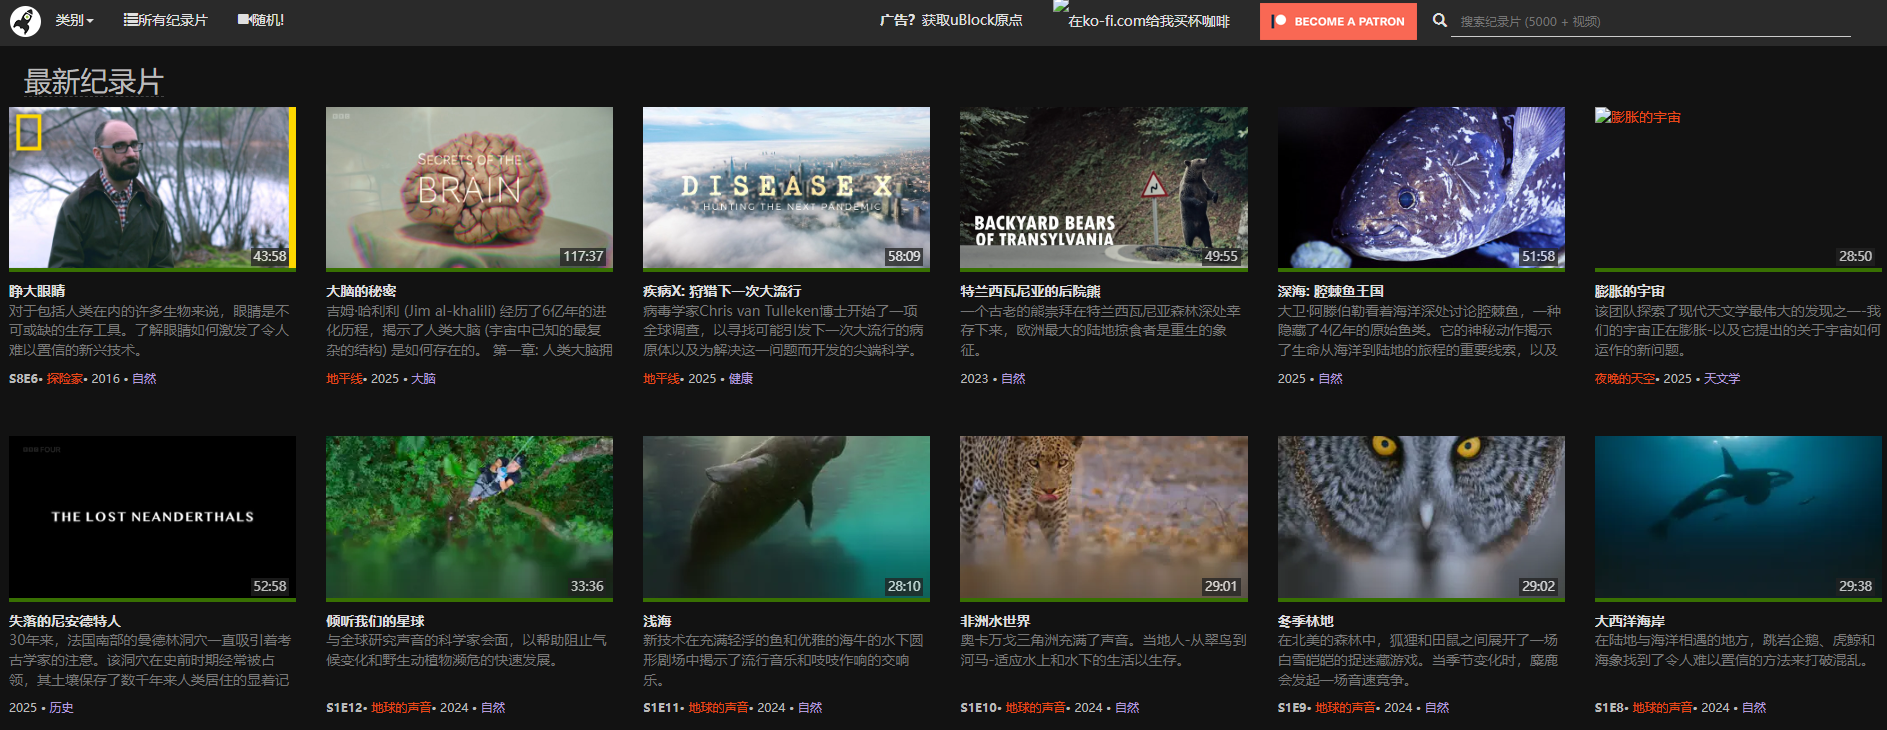The height and width of the screenshot is (730, 1887).
Task: Click the 天文学 category tag
Action: (x=1722, y=379)
